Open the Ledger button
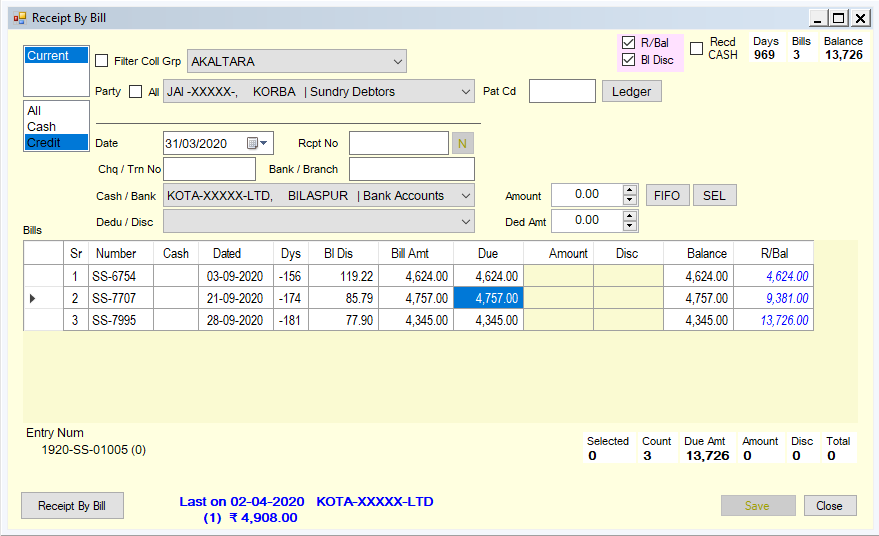879x536 pixels. pos(632,91)
